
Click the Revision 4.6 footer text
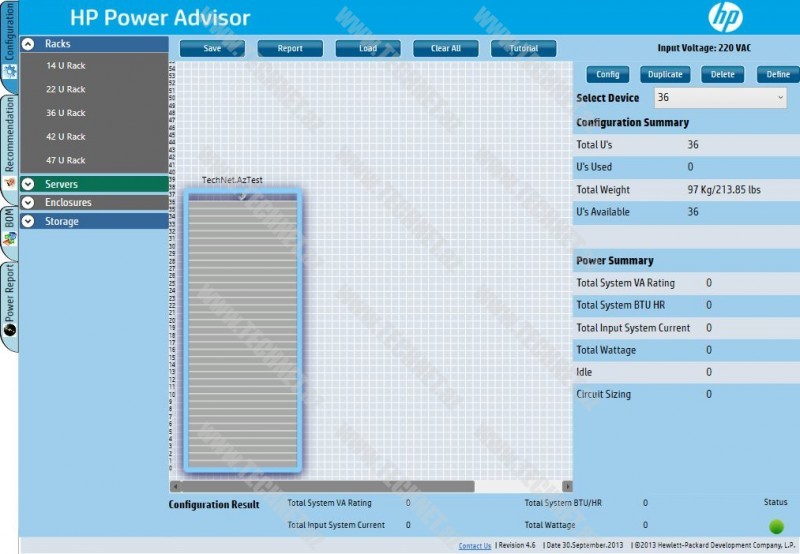click(x=517, y=545)
